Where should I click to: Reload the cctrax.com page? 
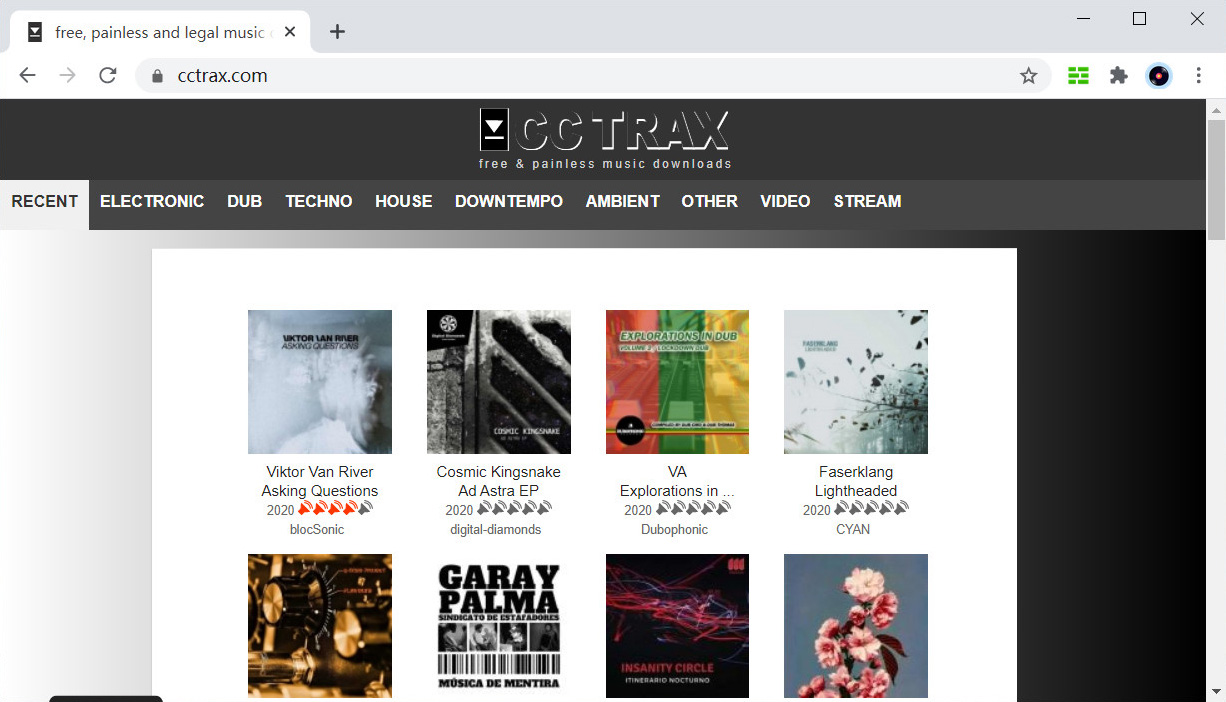tap(107, 75)
